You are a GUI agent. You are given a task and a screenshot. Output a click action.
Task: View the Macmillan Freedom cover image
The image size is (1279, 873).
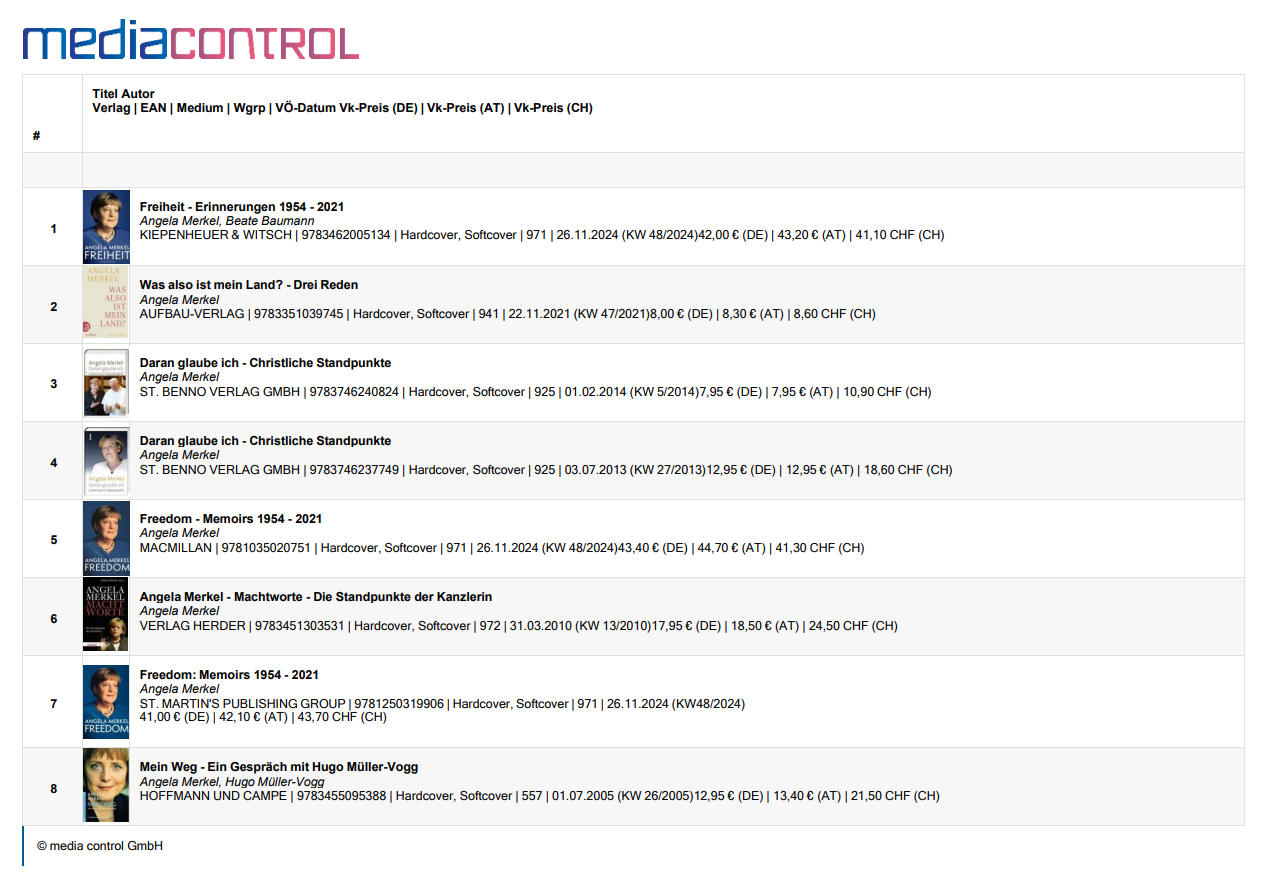tap(106, 539)
